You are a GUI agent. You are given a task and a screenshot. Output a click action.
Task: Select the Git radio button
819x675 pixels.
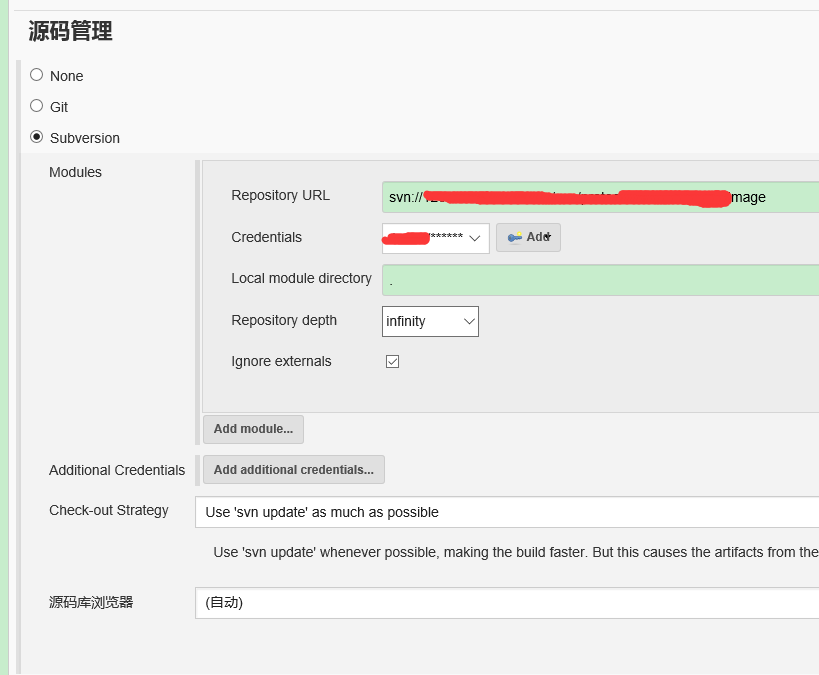pos(35,106)
